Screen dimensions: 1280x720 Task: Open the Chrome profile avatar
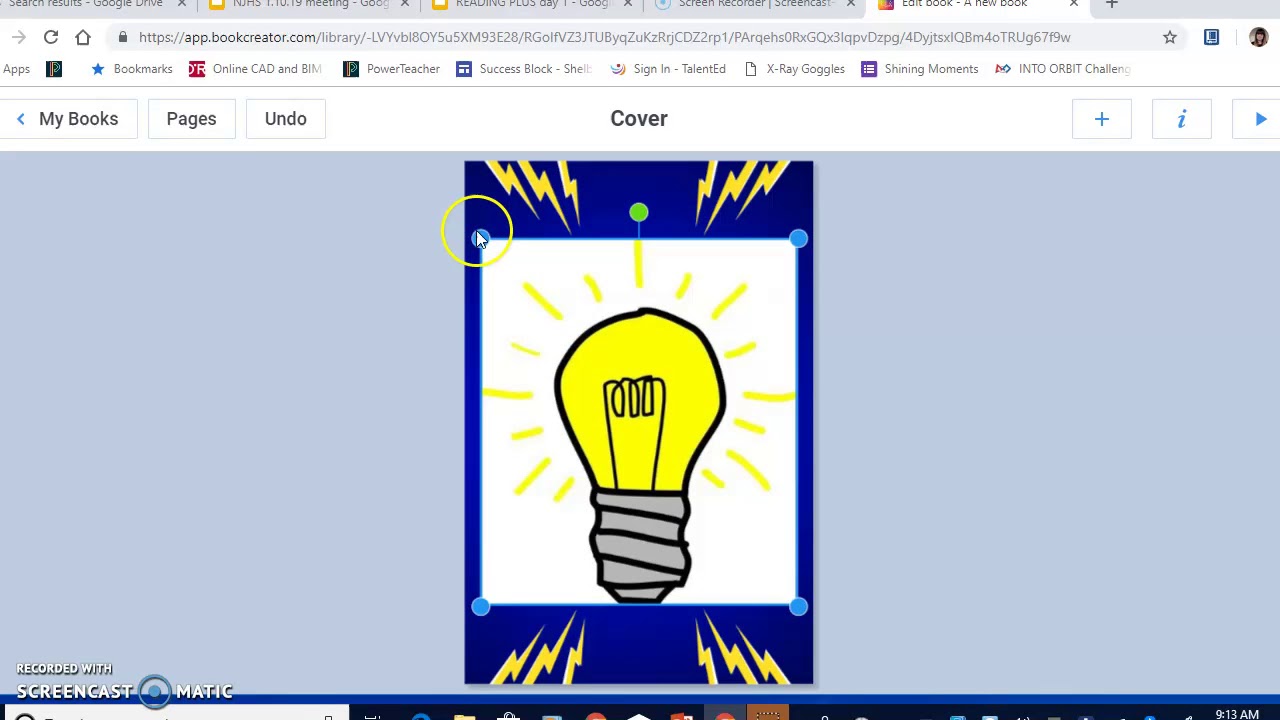pyautogui.click(x=1258, y=37)
